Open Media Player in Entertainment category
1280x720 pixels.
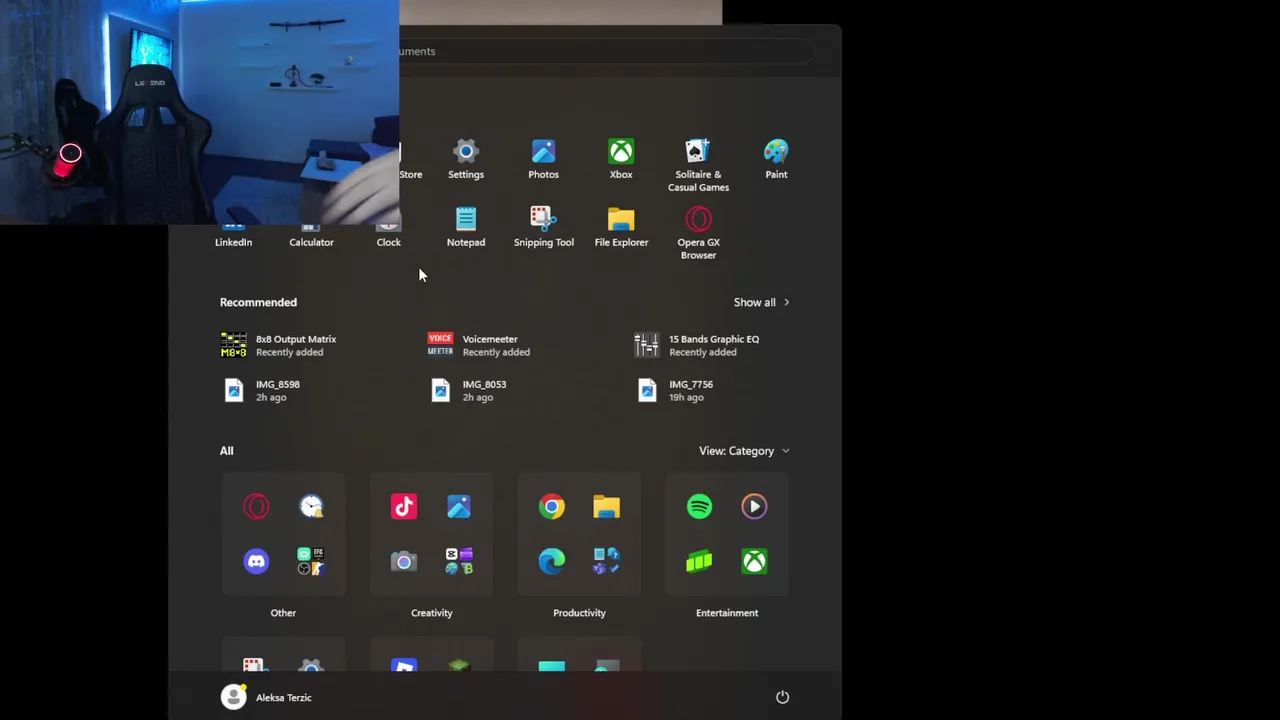(x=754, y=507)
